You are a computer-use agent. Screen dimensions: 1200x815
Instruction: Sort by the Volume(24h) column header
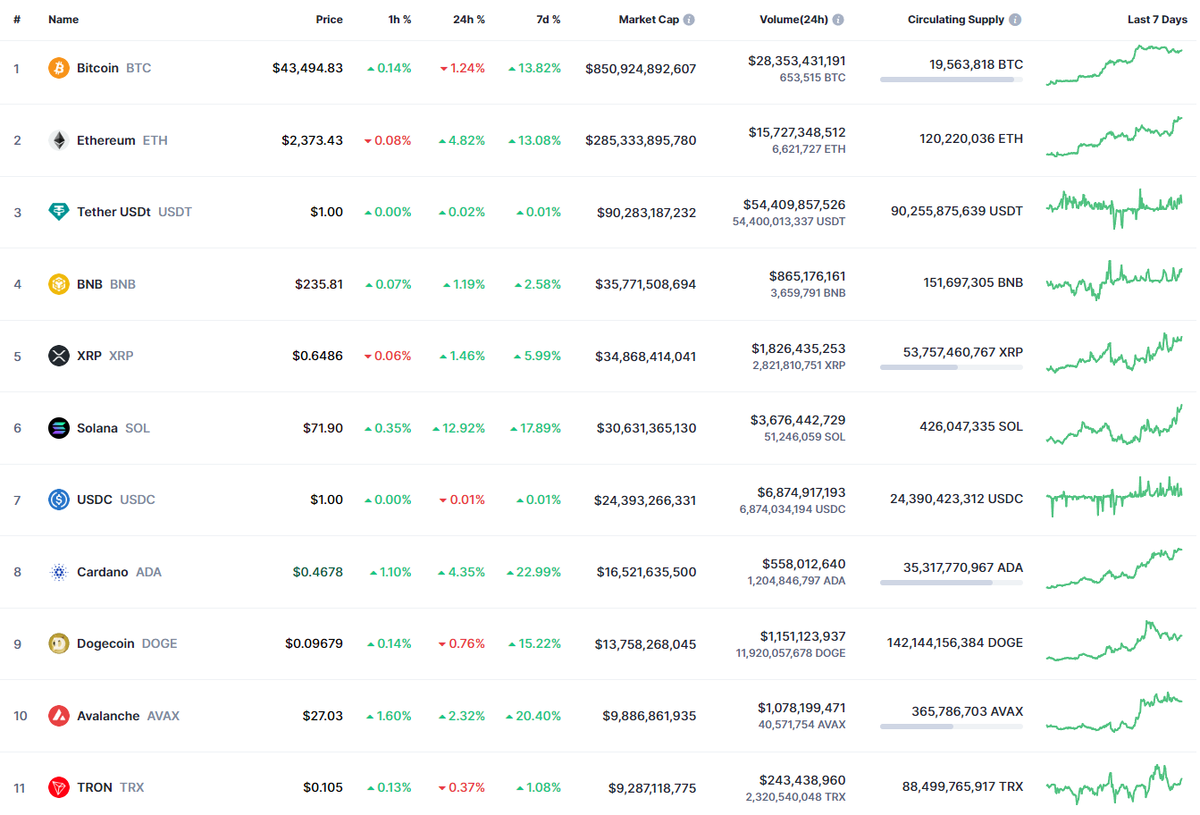coord(793,20)
